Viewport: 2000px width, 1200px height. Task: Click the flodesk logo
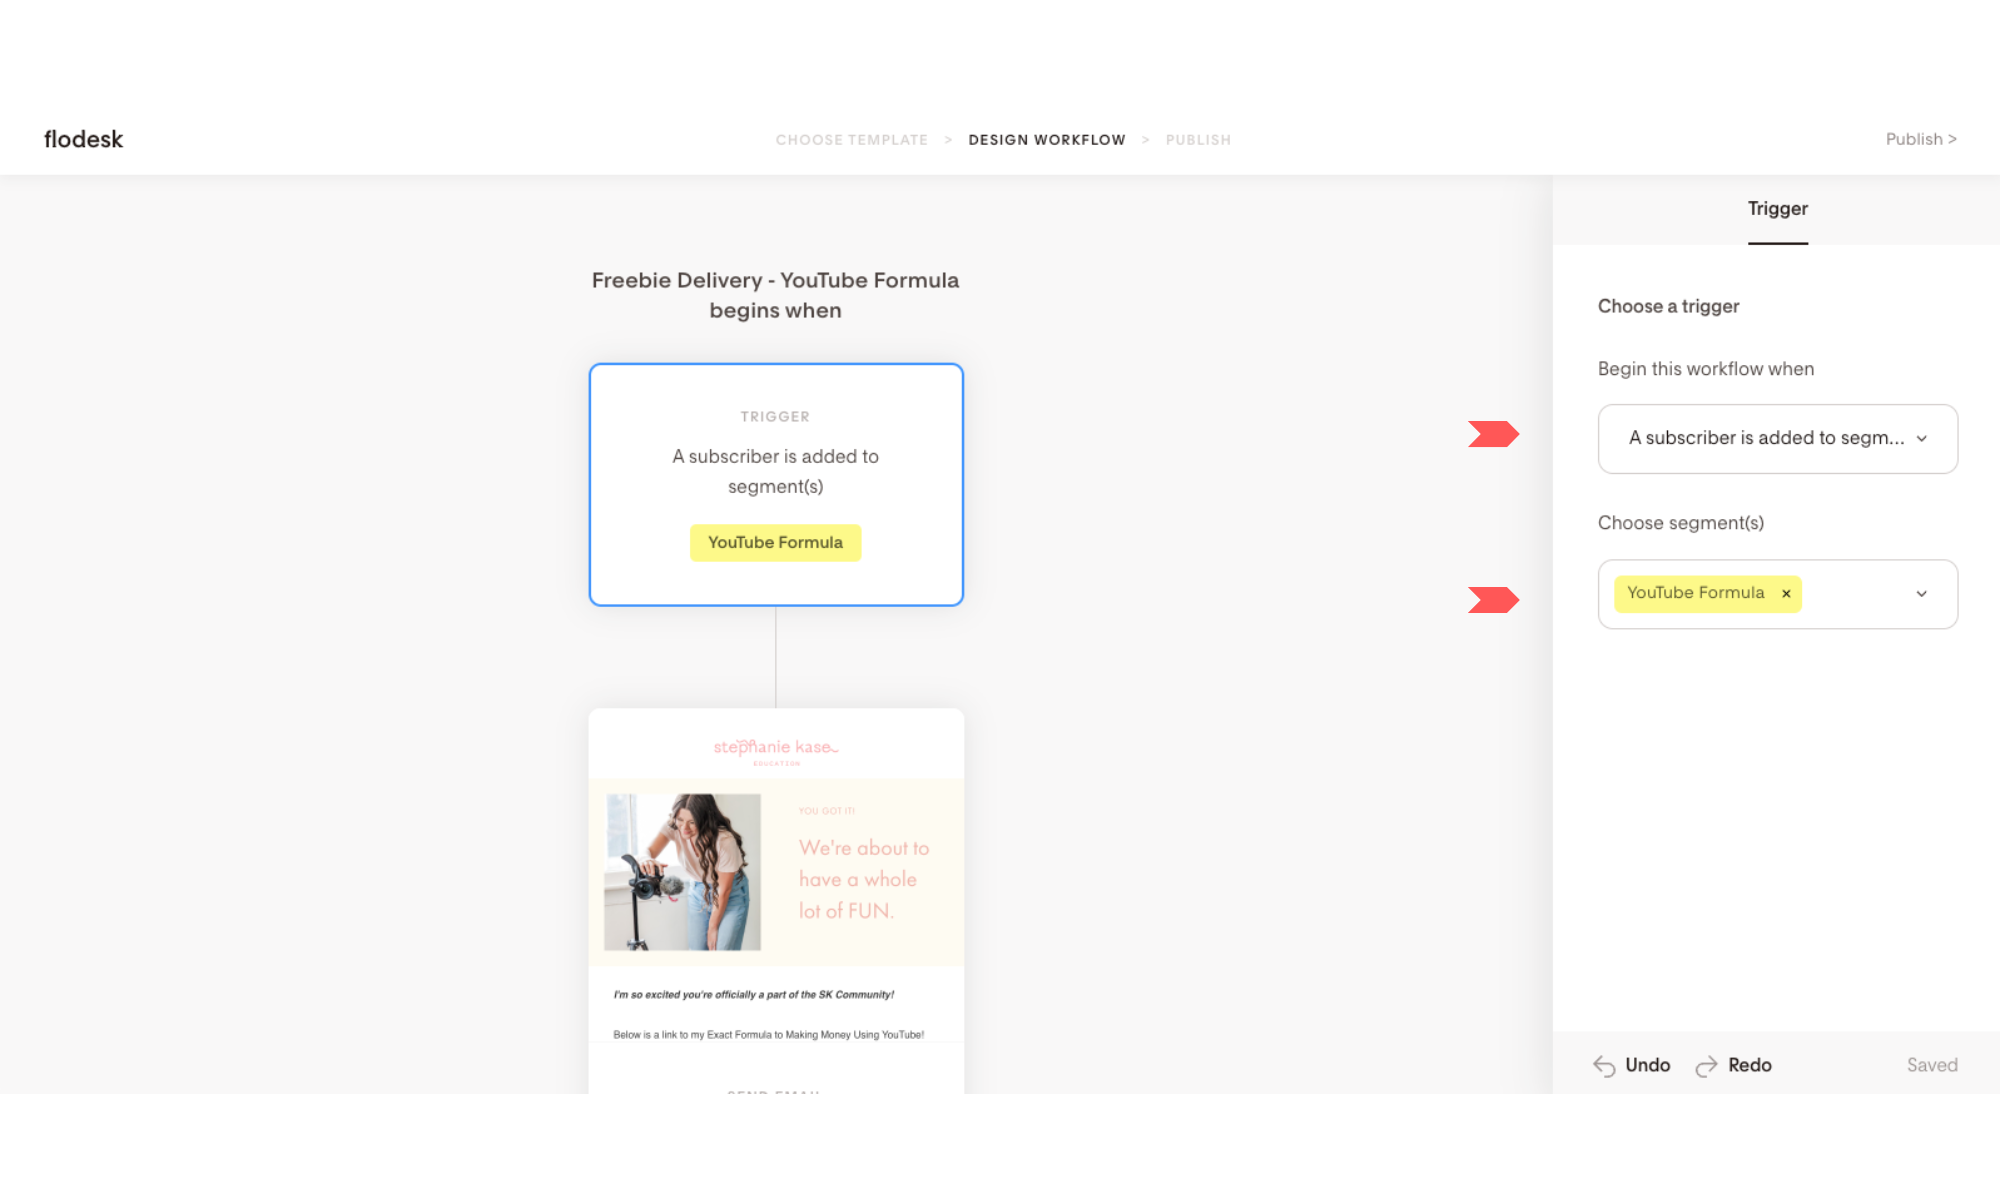click(x=83, y=139)
